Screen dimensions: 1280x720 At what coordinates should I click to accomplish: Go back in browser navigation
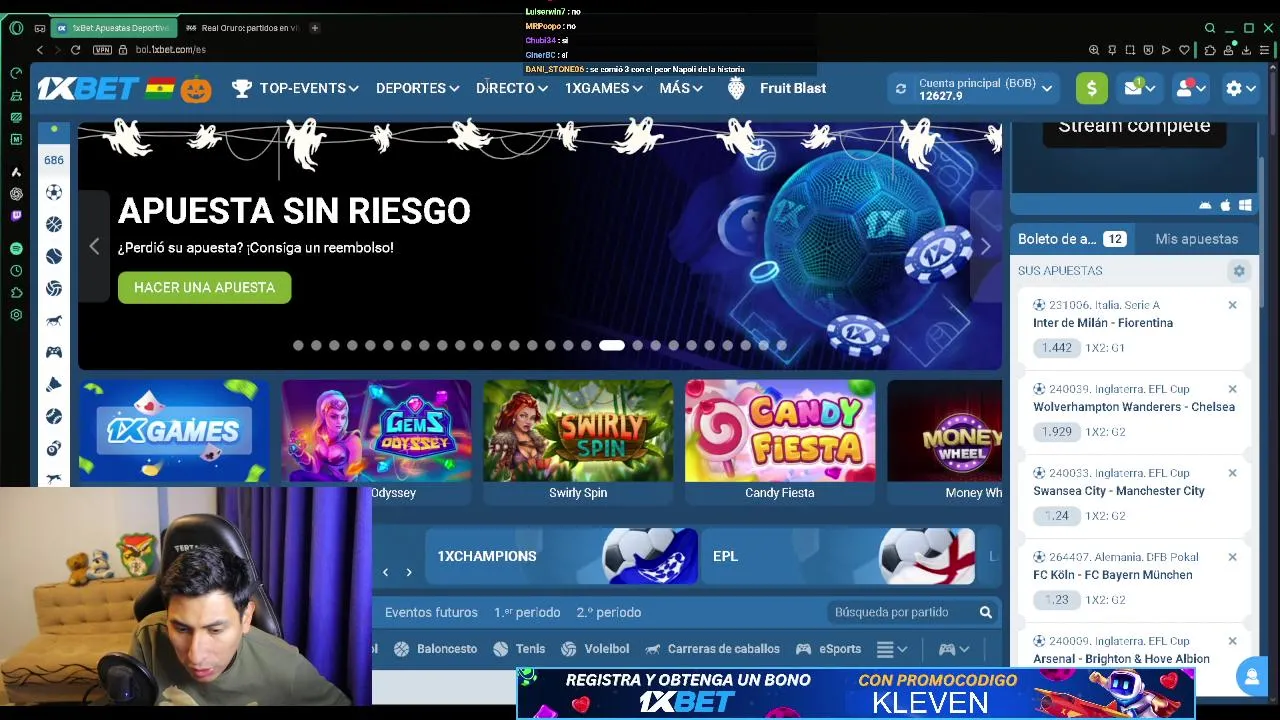(40, 49)
